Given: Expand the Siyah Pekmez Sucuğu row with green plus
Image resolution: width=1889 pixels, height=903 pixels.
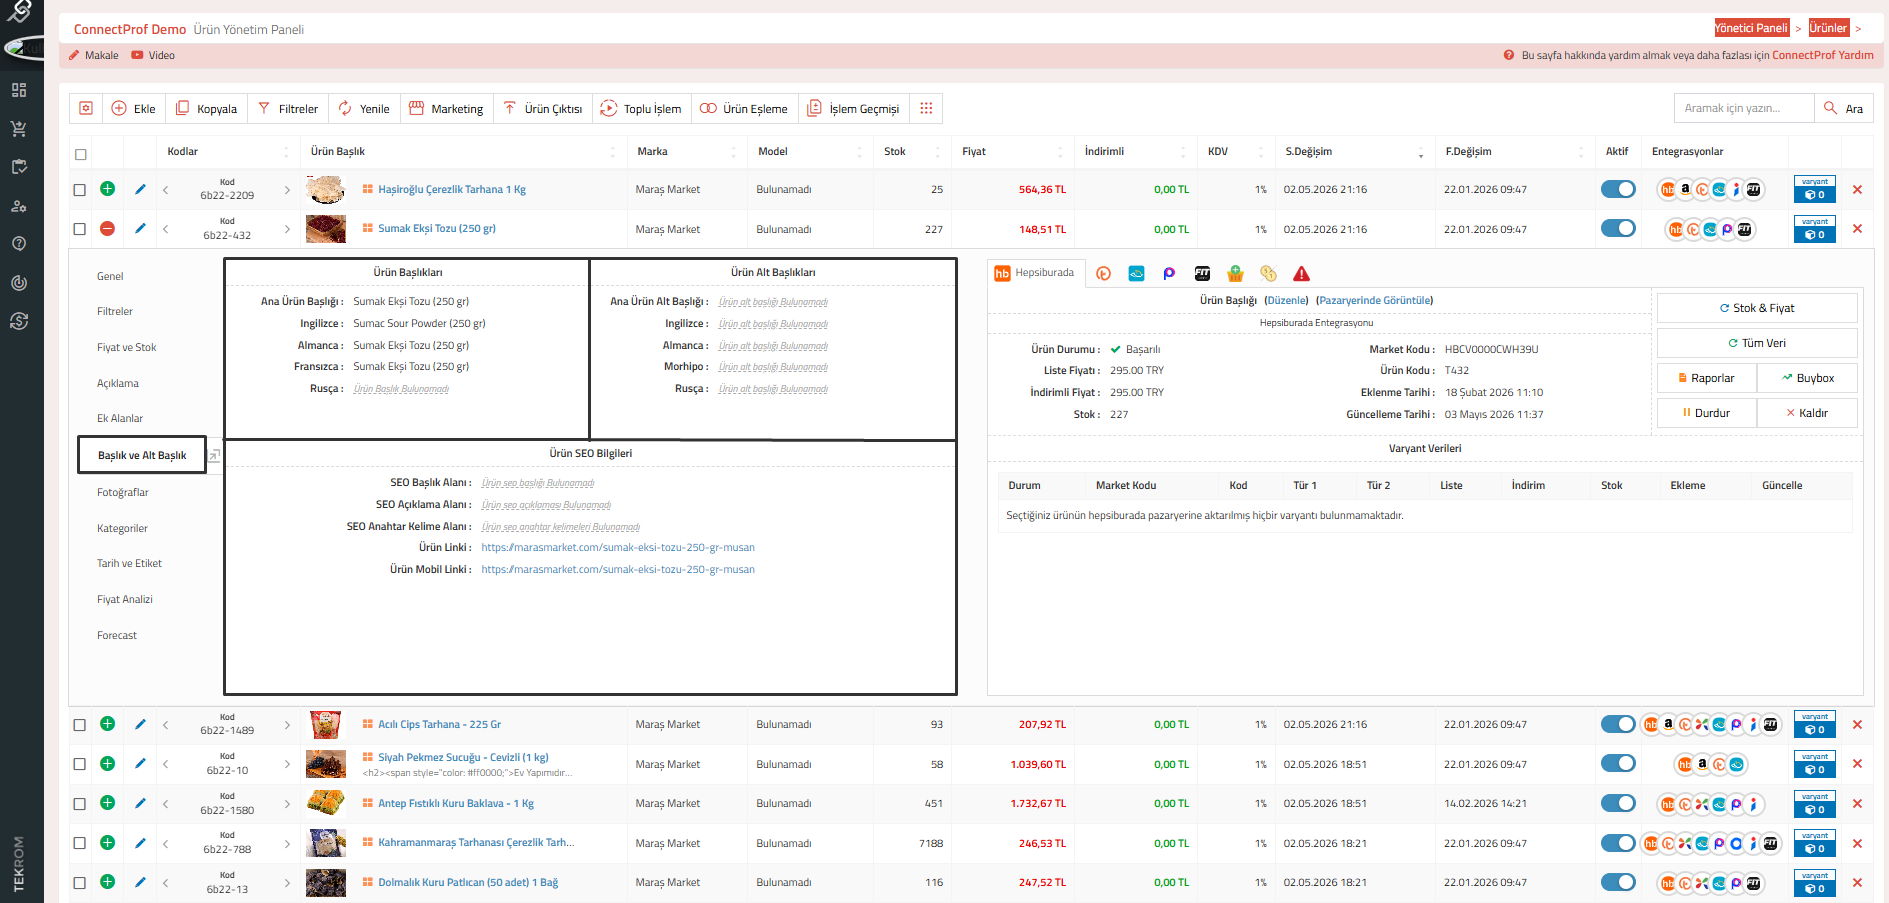Looking at the screenshot, I should point(107,763).
